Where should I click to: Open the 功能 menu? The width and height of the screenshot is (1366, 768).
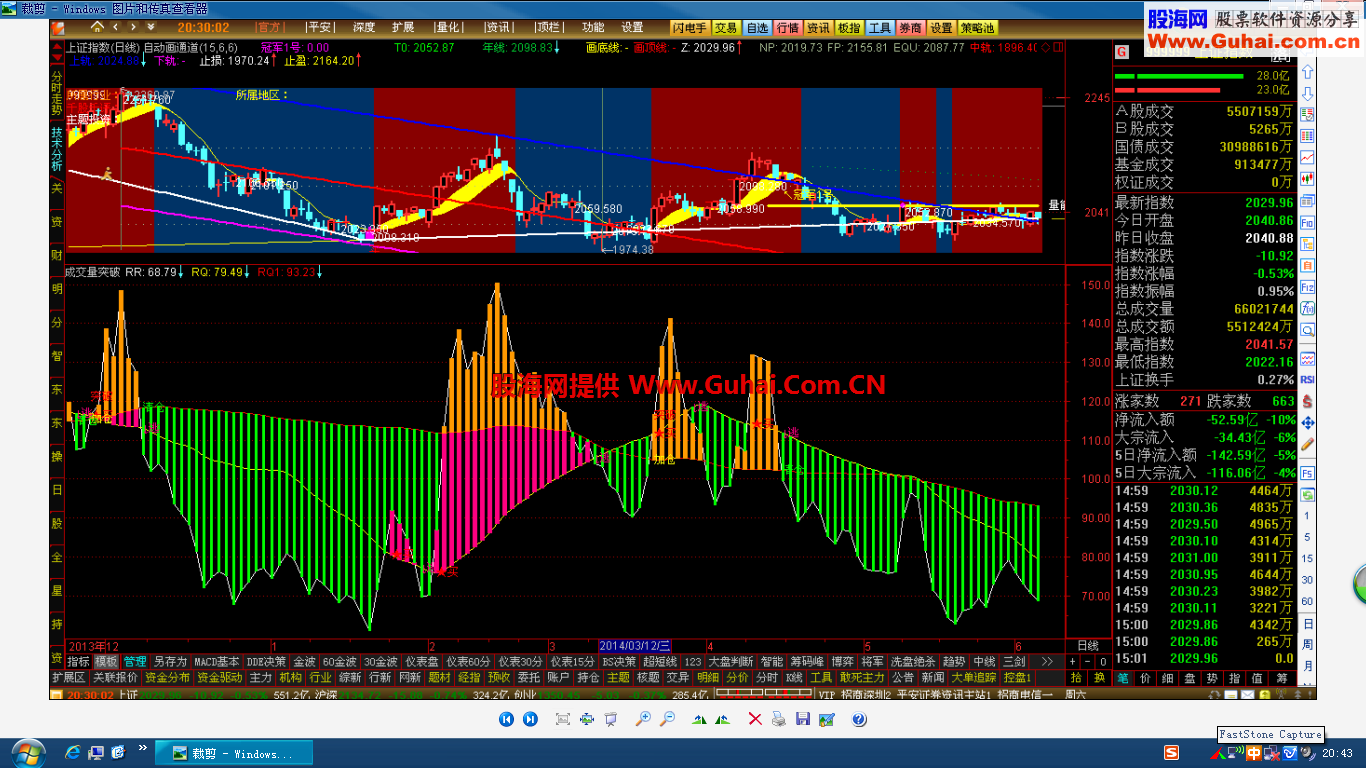593,27
